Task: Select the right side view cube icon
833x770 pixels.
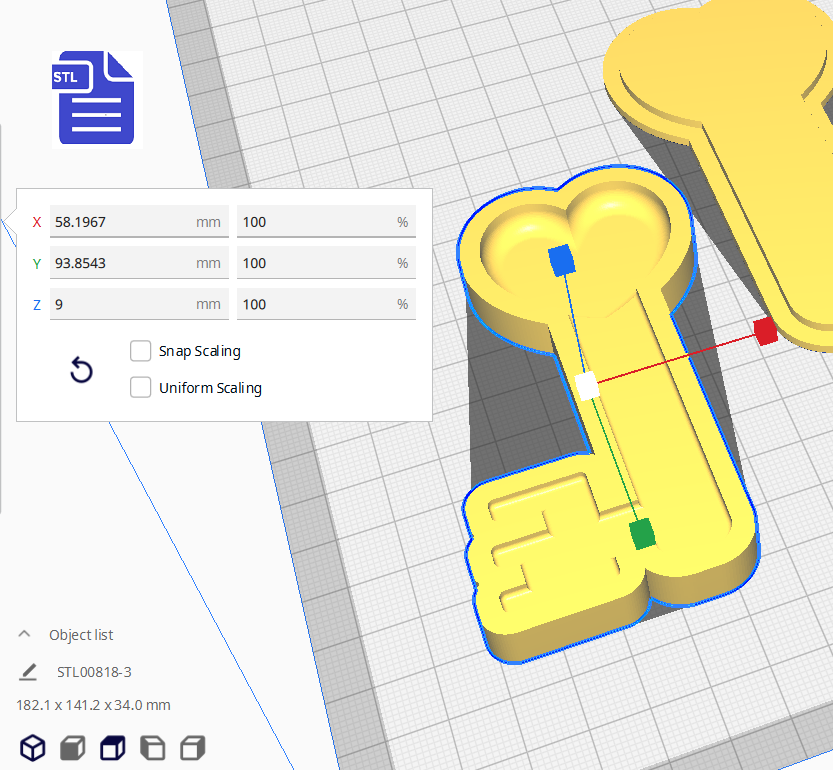Action: (192, 746)
